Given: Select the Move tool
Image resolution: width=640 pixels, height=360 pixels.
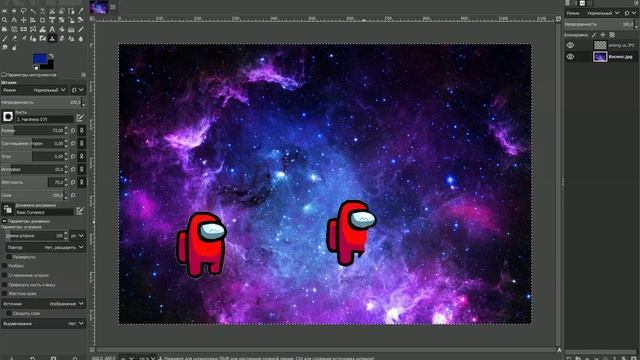Looking at the screenshot, I should pos(23,20).
